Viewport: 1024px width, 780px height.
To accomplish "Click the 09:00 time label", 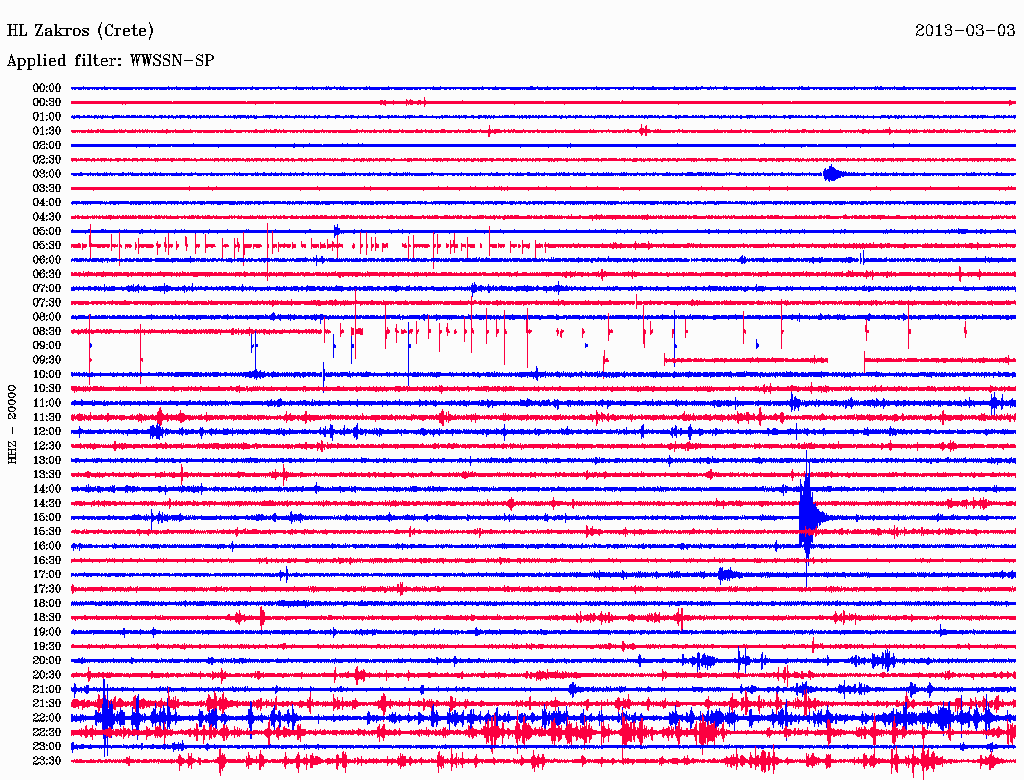I will 47,346.
